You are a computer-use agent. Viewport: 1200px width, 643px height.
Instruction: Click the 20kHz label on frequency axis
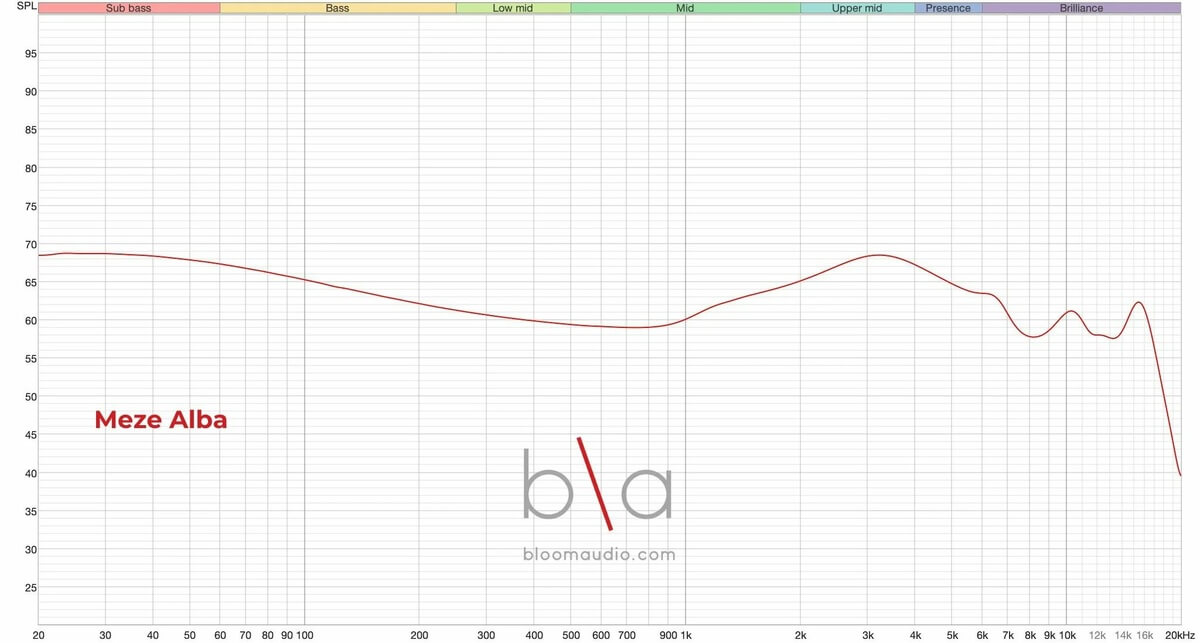click(1180, 635)
